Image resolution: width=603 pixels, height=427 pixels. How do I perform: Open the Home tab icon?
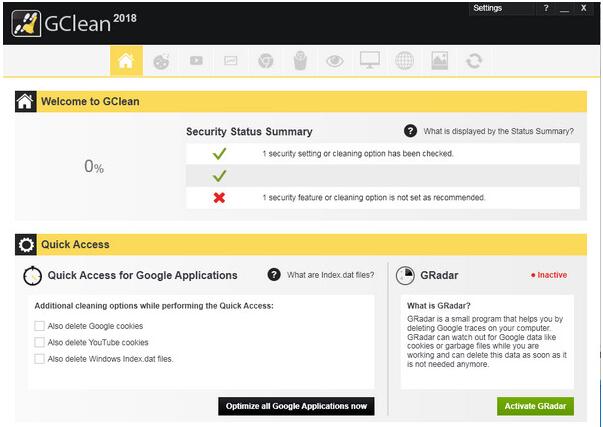[126, 61]
